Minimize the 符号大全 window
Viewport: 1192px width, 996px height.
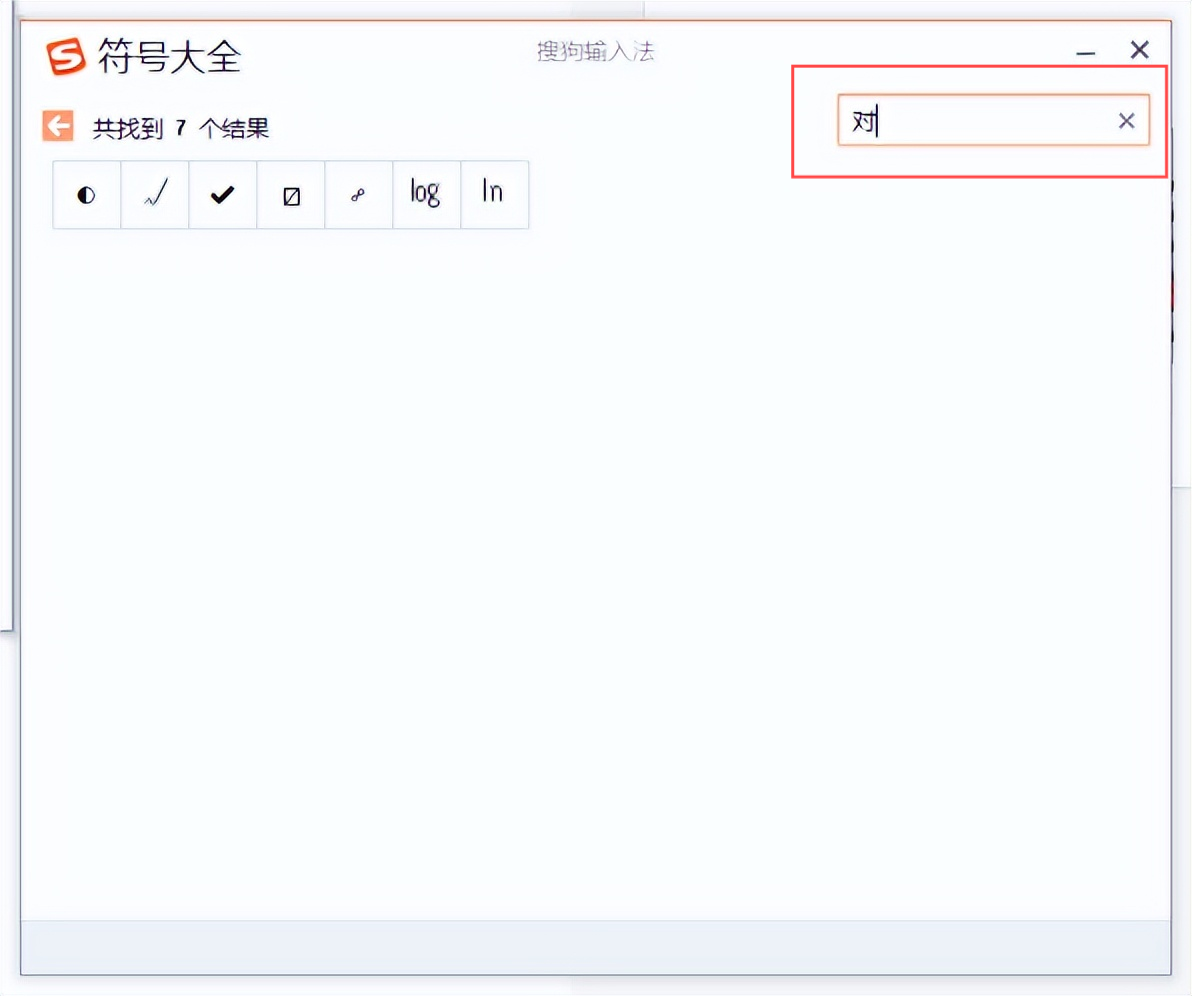coord(1086,52)
